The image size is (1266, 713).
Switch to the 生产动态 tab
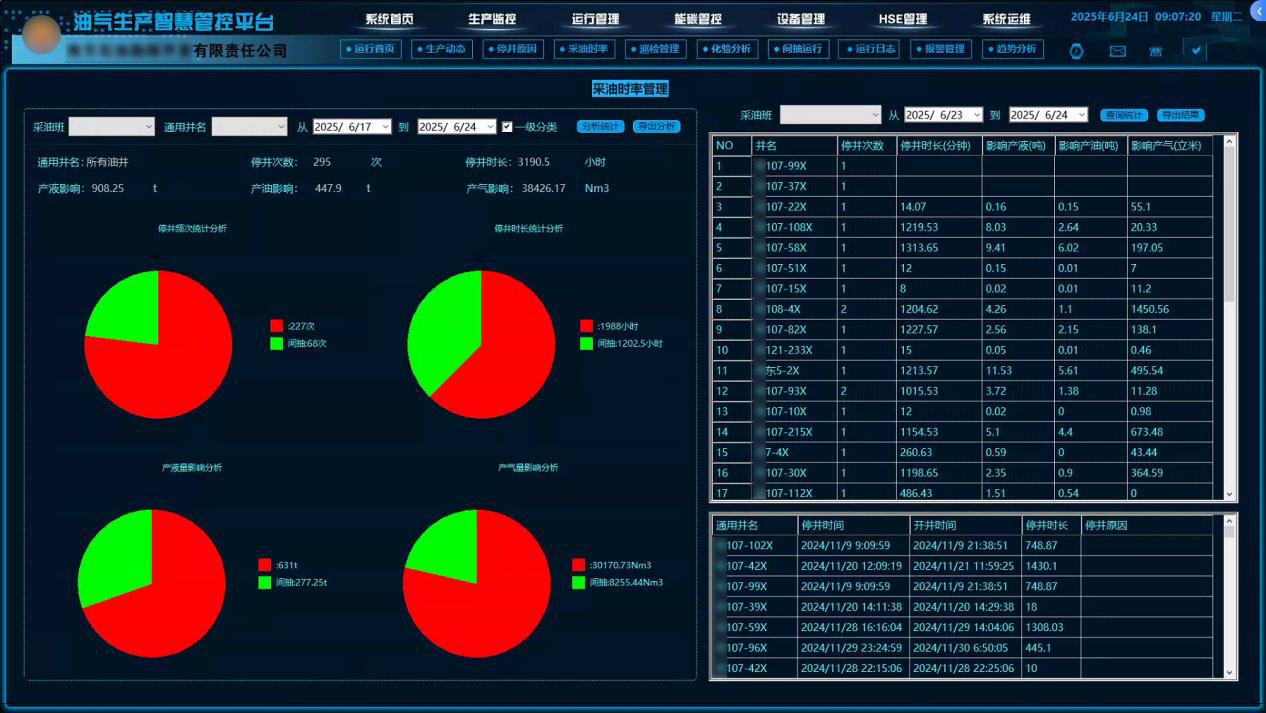(x=441, y=49)
